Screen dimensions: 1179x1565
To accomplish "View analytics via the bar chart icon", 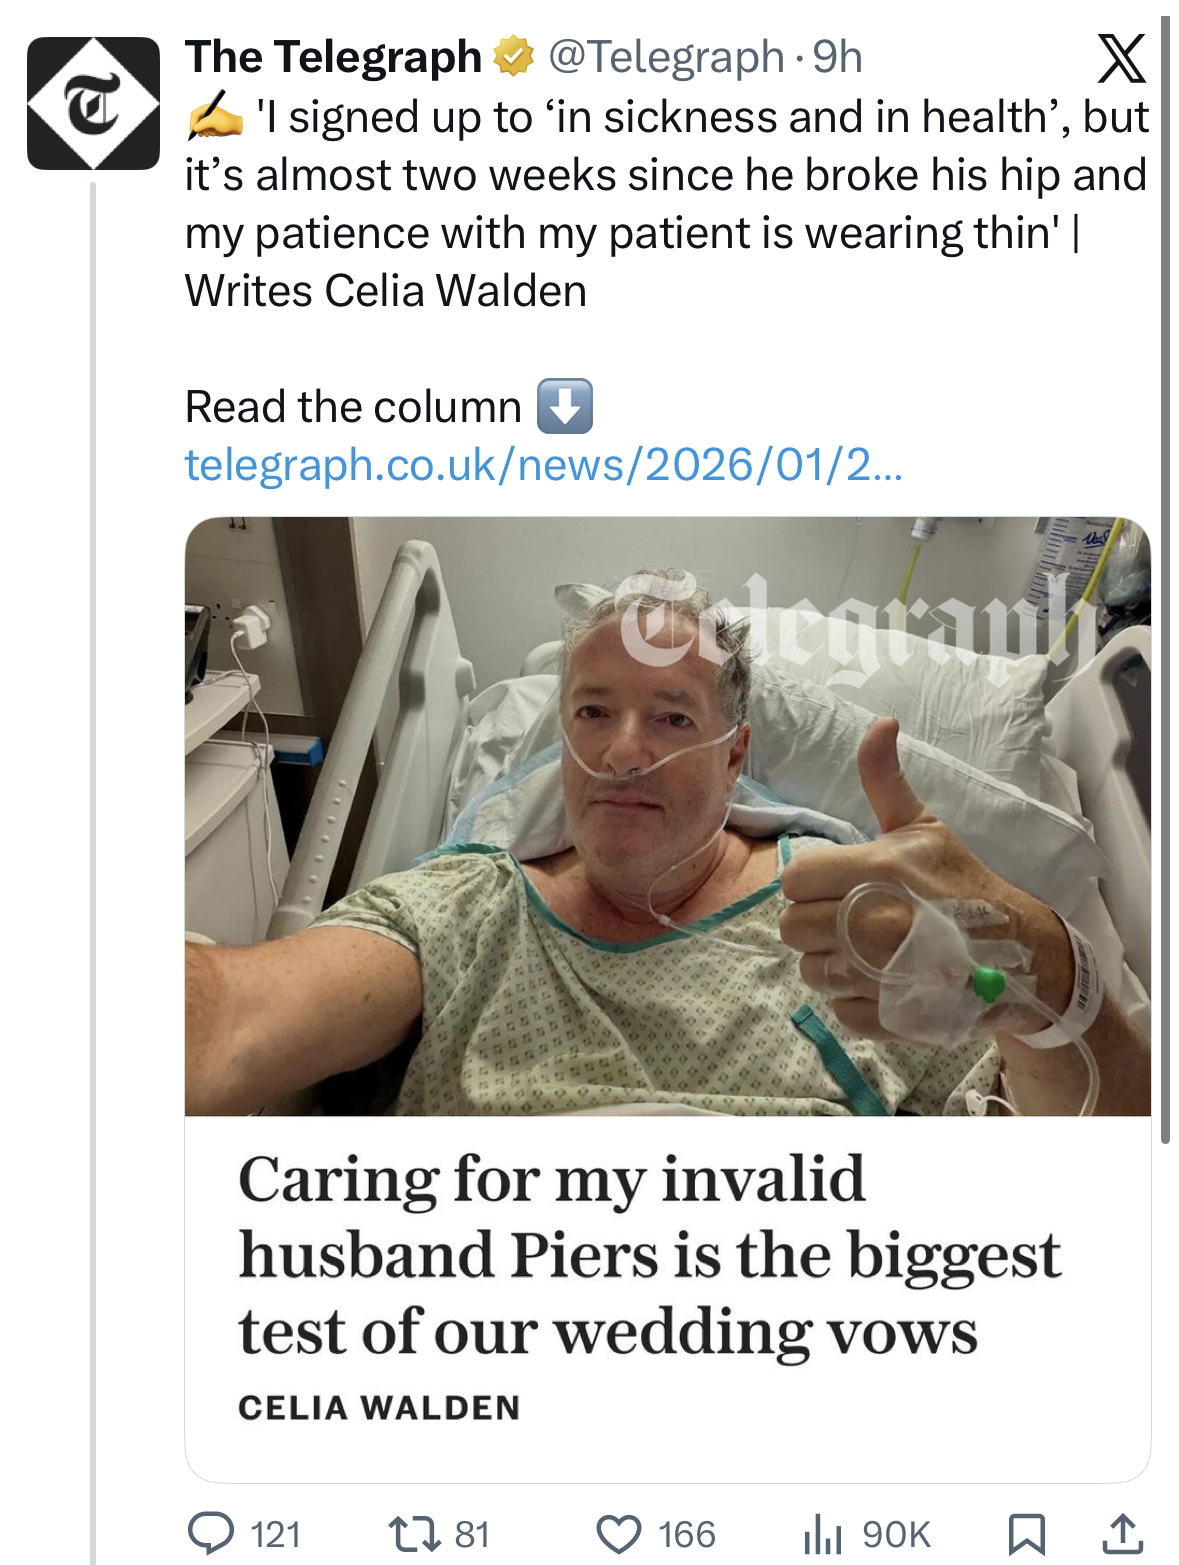I will click(x=822, y=1534).
